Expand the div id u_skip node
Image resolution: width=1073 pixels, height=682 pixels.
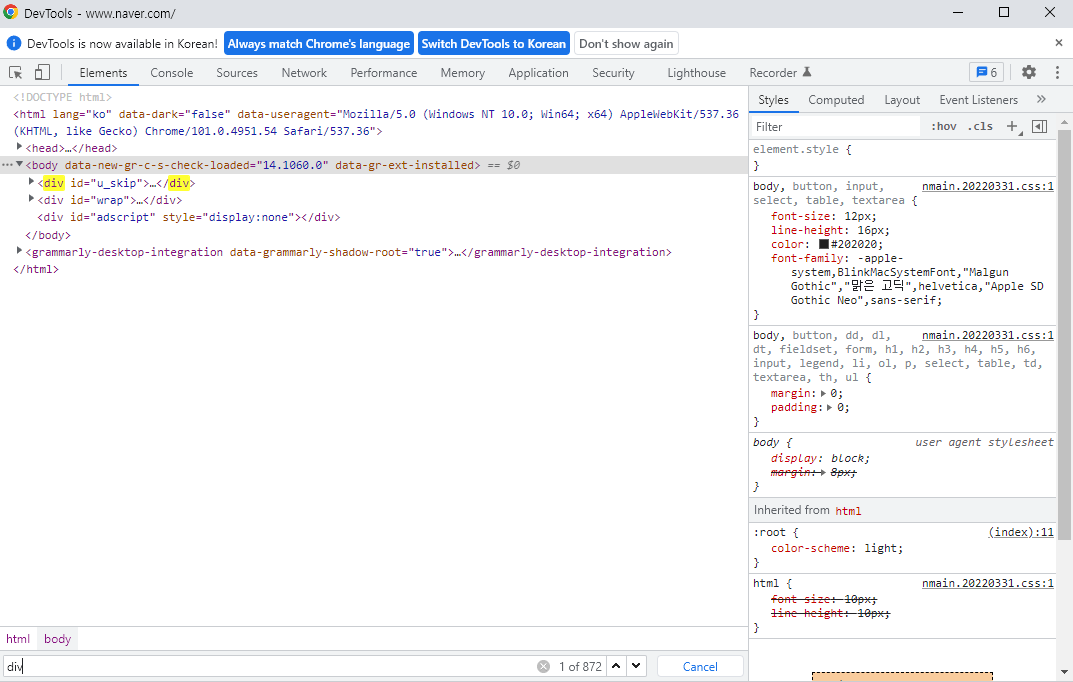pos(31,182)
